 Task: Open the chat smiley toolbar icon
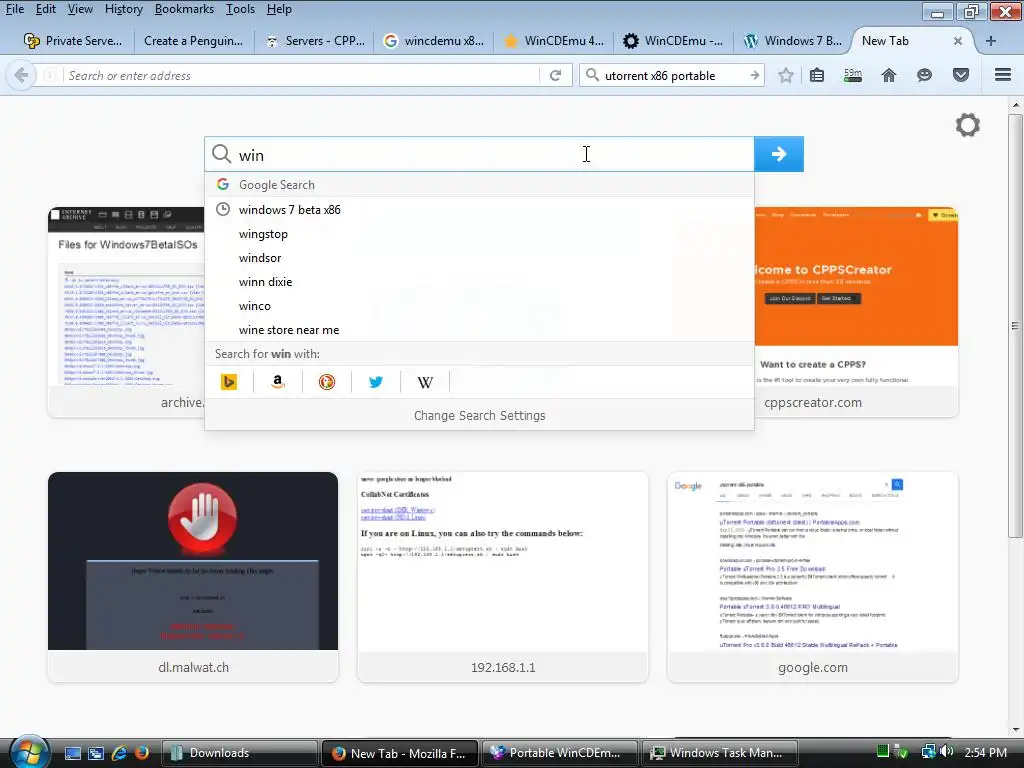[x=924, y=75]
